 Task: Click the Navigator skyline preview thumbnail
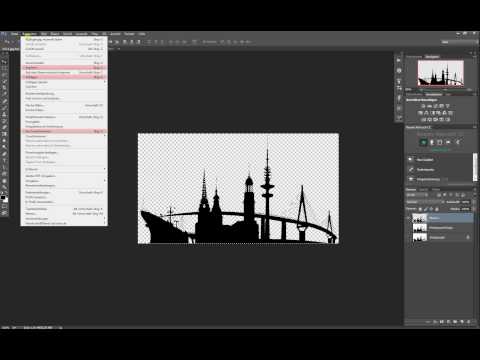(x=441, y=74)
